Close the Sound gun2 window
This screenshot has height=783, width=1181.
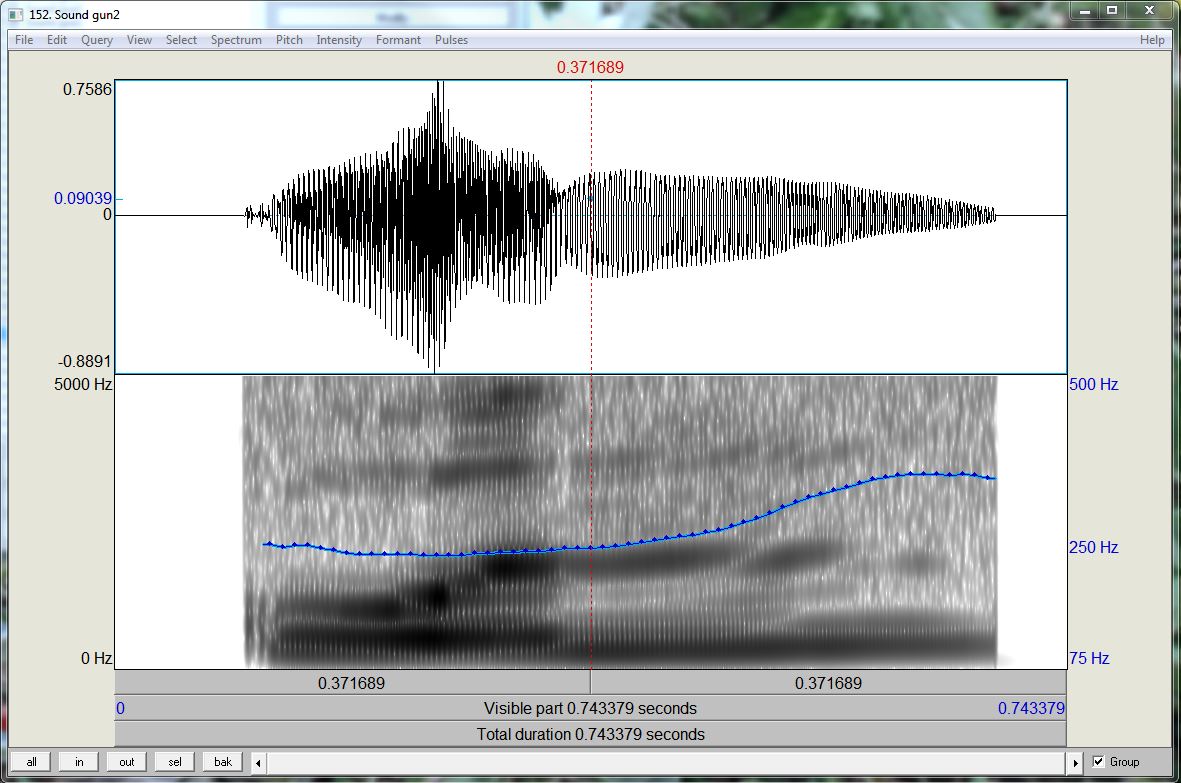[x=1149, y=11]
